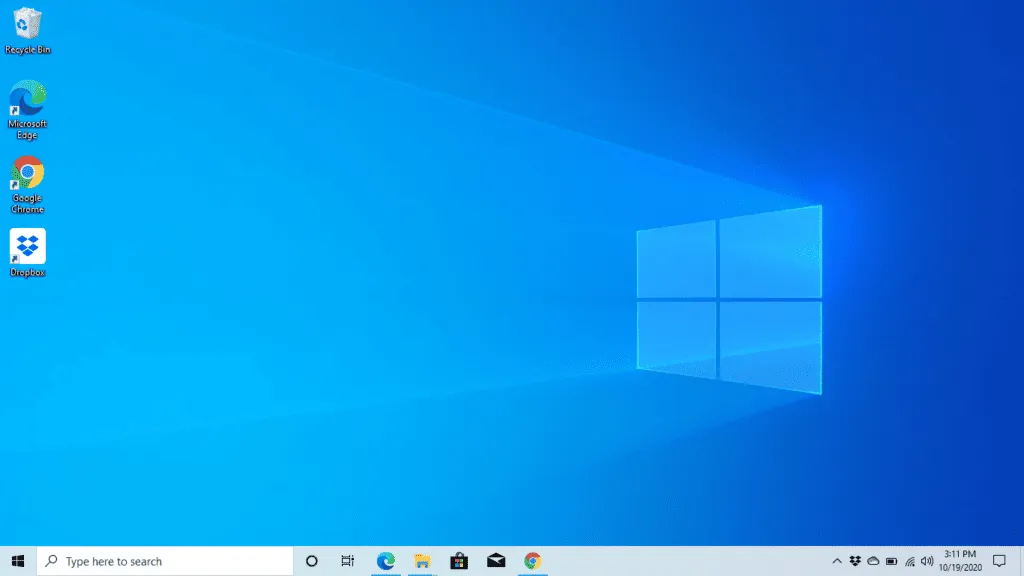The height and width of the screenshot is (576, 1024).
Task: Open OneDrive from the system tray
Action: (873, 561)
